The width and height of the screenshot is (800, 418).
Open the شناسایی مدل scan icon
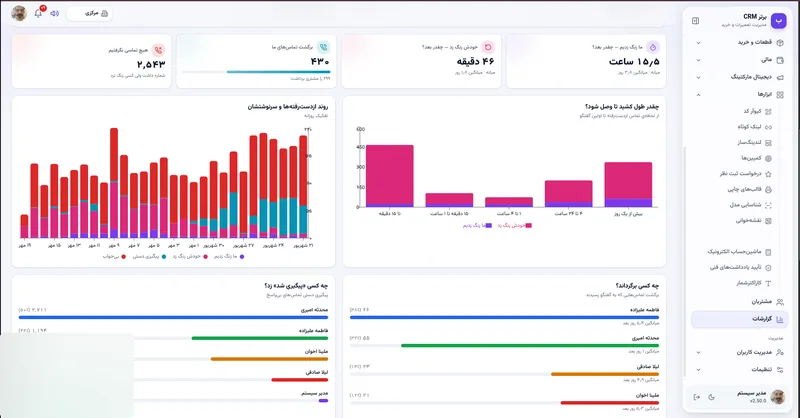tap(768, 205)
